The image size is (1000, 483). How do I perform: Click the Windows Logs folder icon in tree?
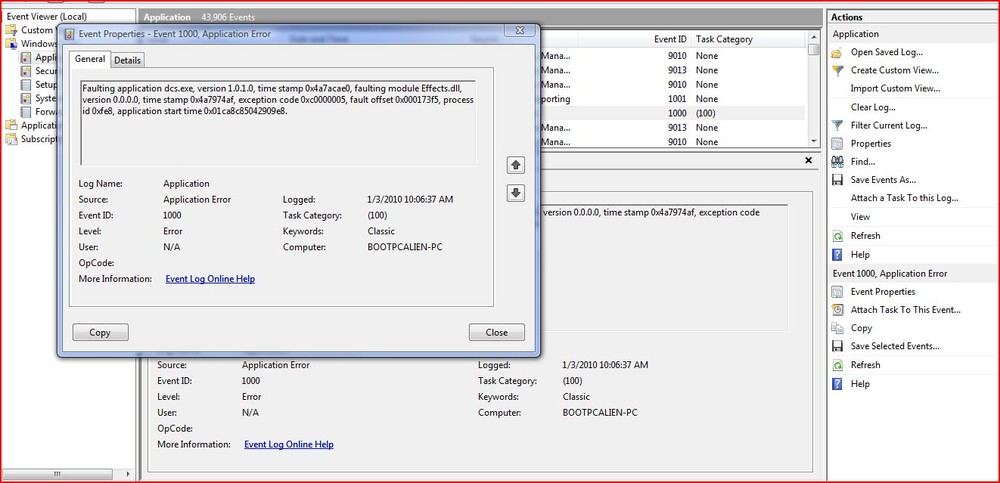coord(11,43)
